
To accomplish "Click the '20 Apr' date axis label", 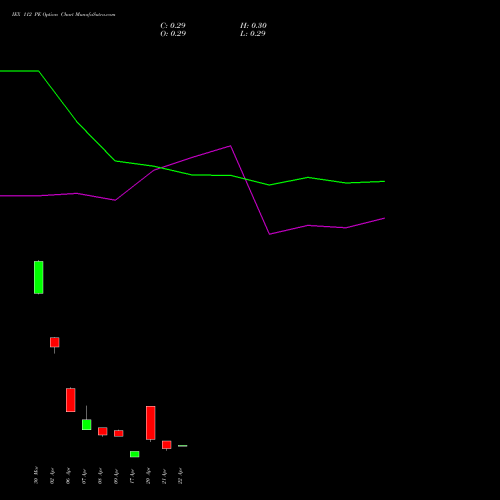I will [x=148, y=476].
